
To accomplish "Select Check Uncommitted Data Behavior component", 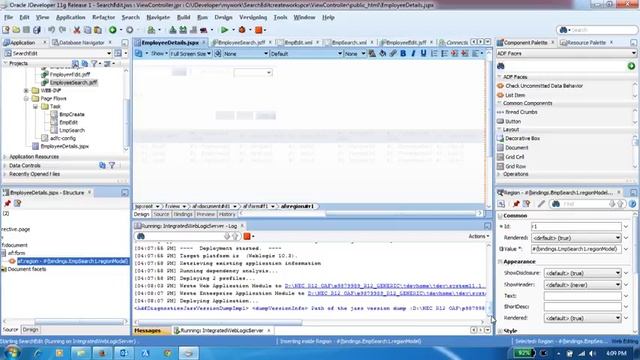I will click(544, 86).
